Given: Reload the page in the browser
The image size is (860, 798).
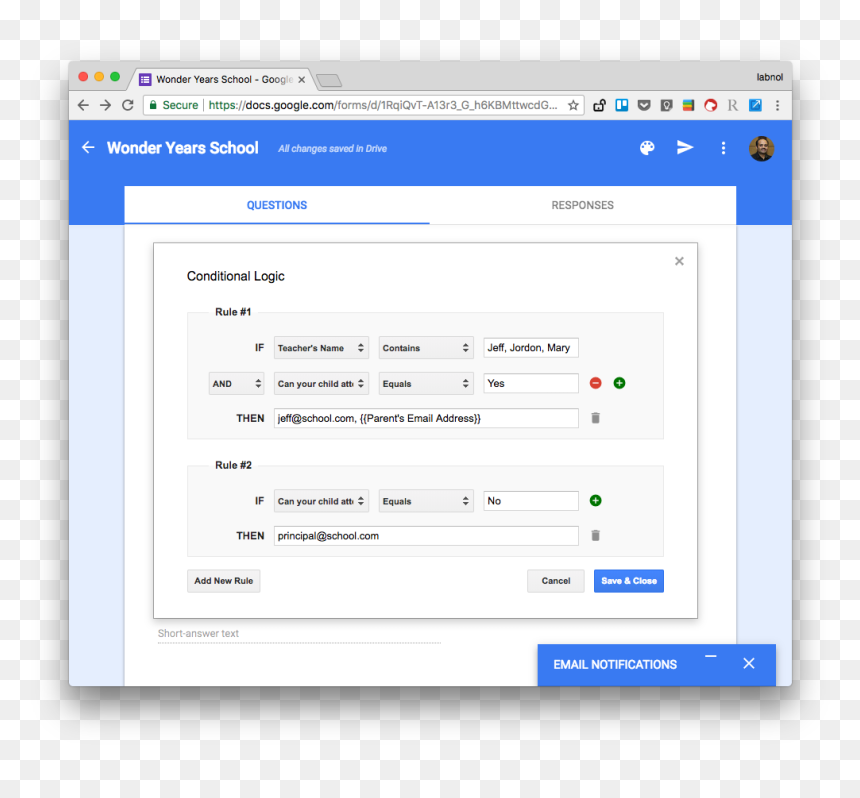Looking at the screenshot, I should tap(128, 105).
